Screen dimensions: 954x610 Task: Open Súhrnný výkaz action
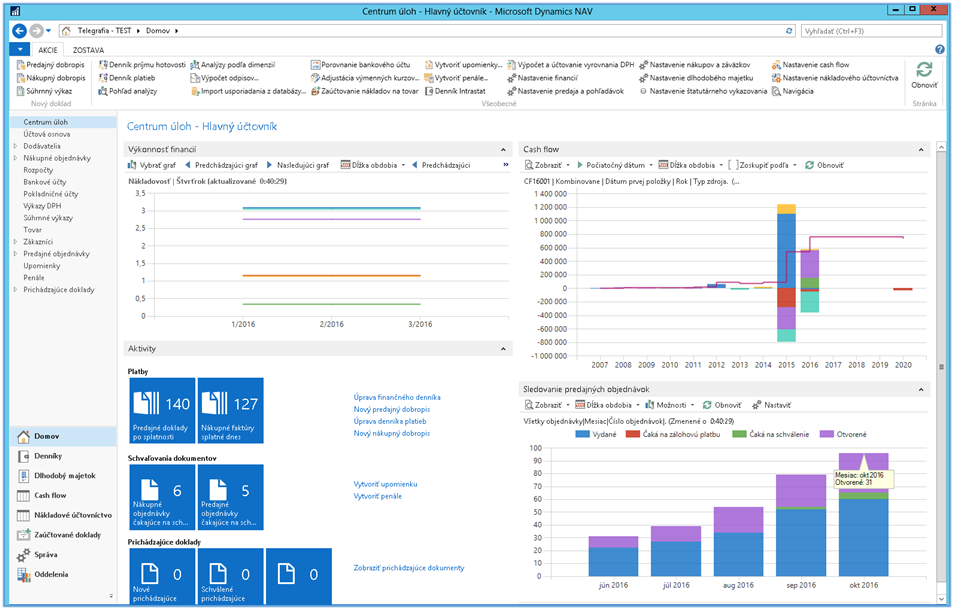44,91
